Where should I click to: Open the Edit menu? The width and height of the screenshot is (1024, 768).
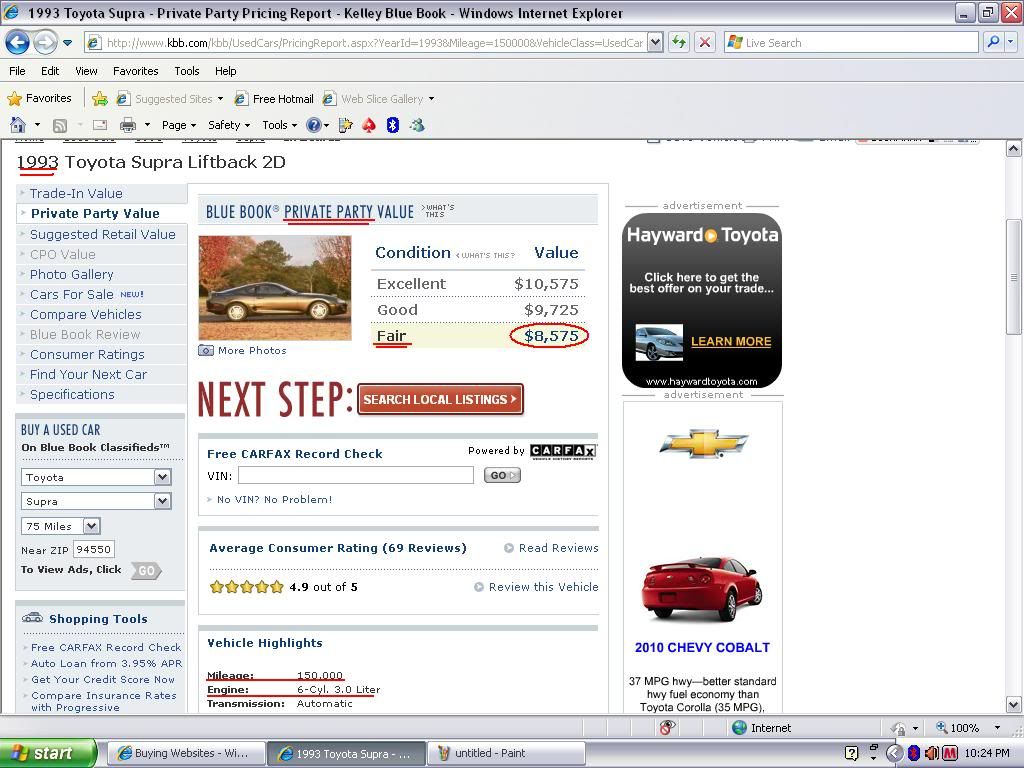pos(50,71)
